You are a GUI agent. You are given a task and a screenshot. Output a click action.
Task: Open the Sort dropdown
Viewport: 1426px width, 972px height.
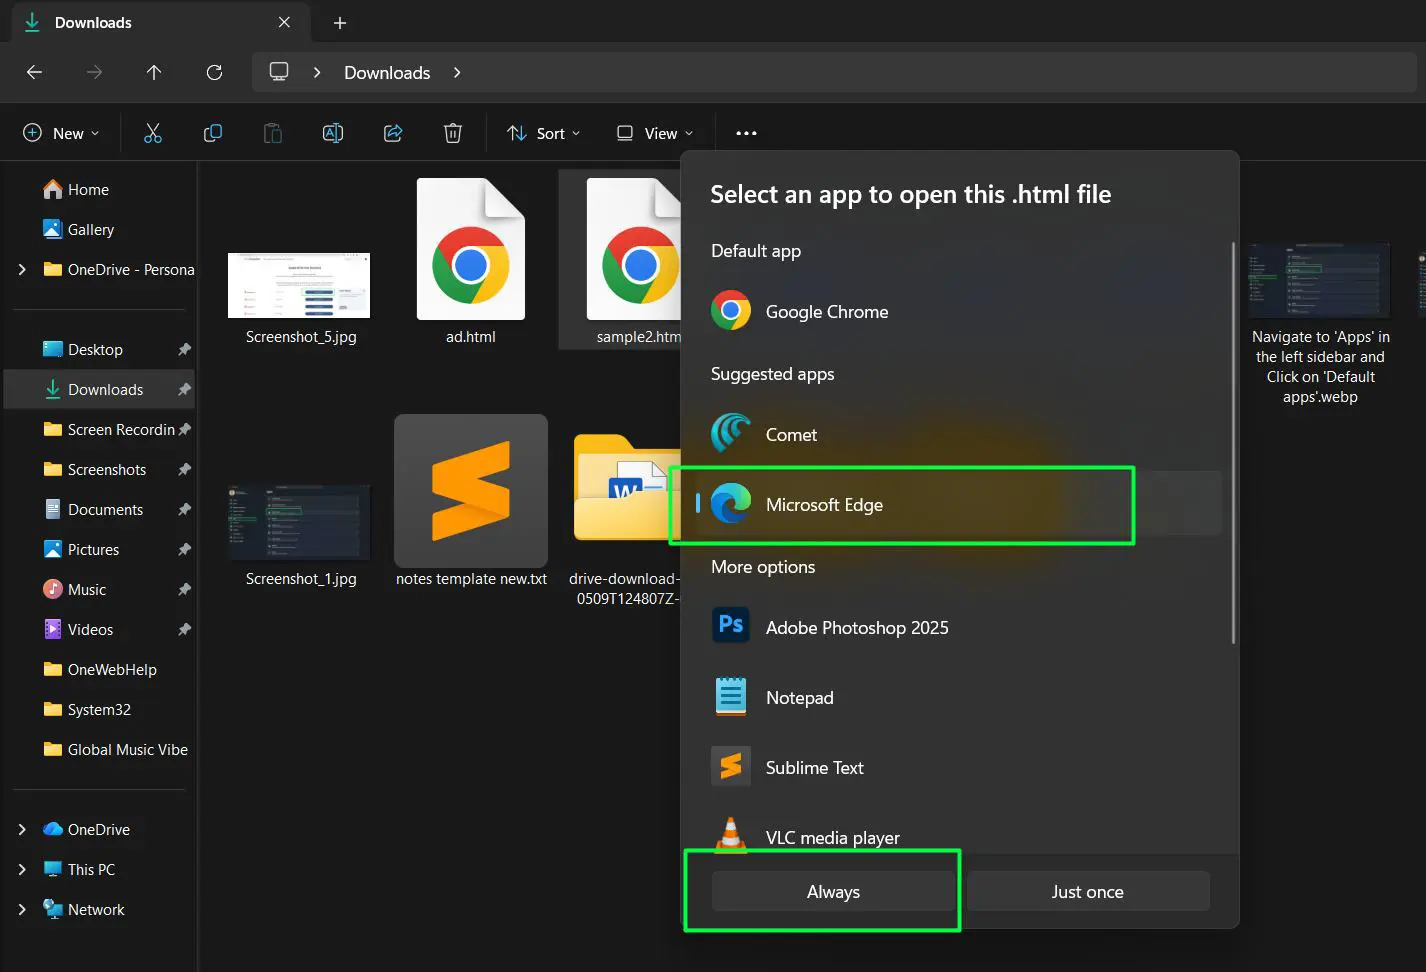click(x=544, y=132)
